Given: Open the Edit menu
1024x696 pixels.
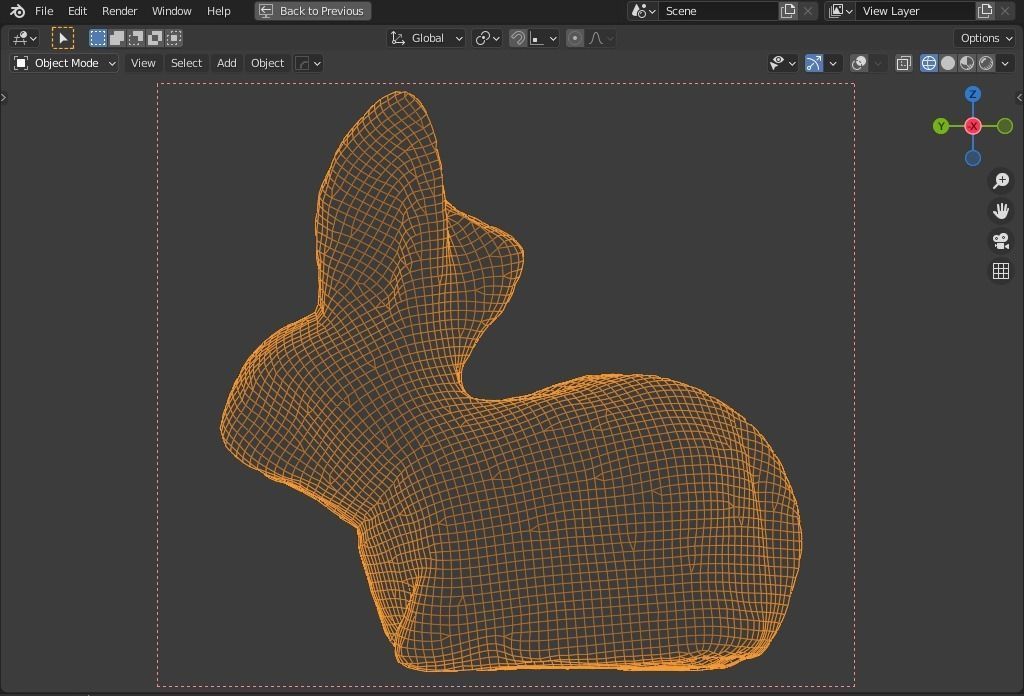Looking at the screenshot, I should pyautogui.click(x=77, y=11).
